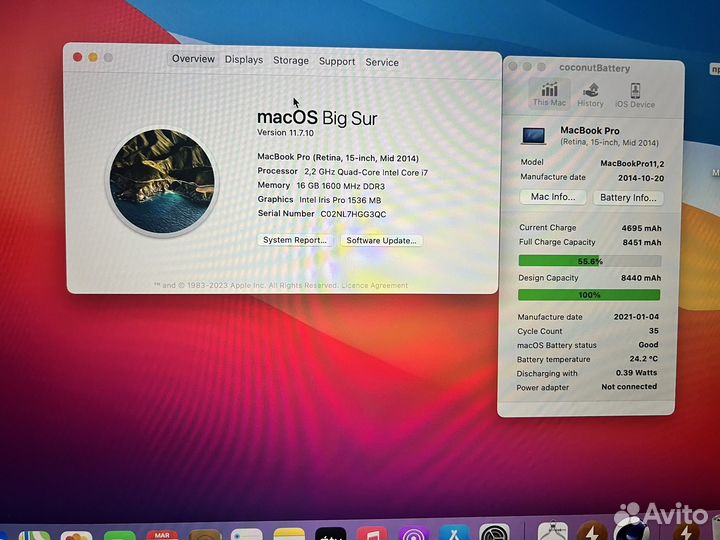Click the System Report... button
Image resolution: width=720 pixels, height=540 pixels.
click(x=295, y=240)
